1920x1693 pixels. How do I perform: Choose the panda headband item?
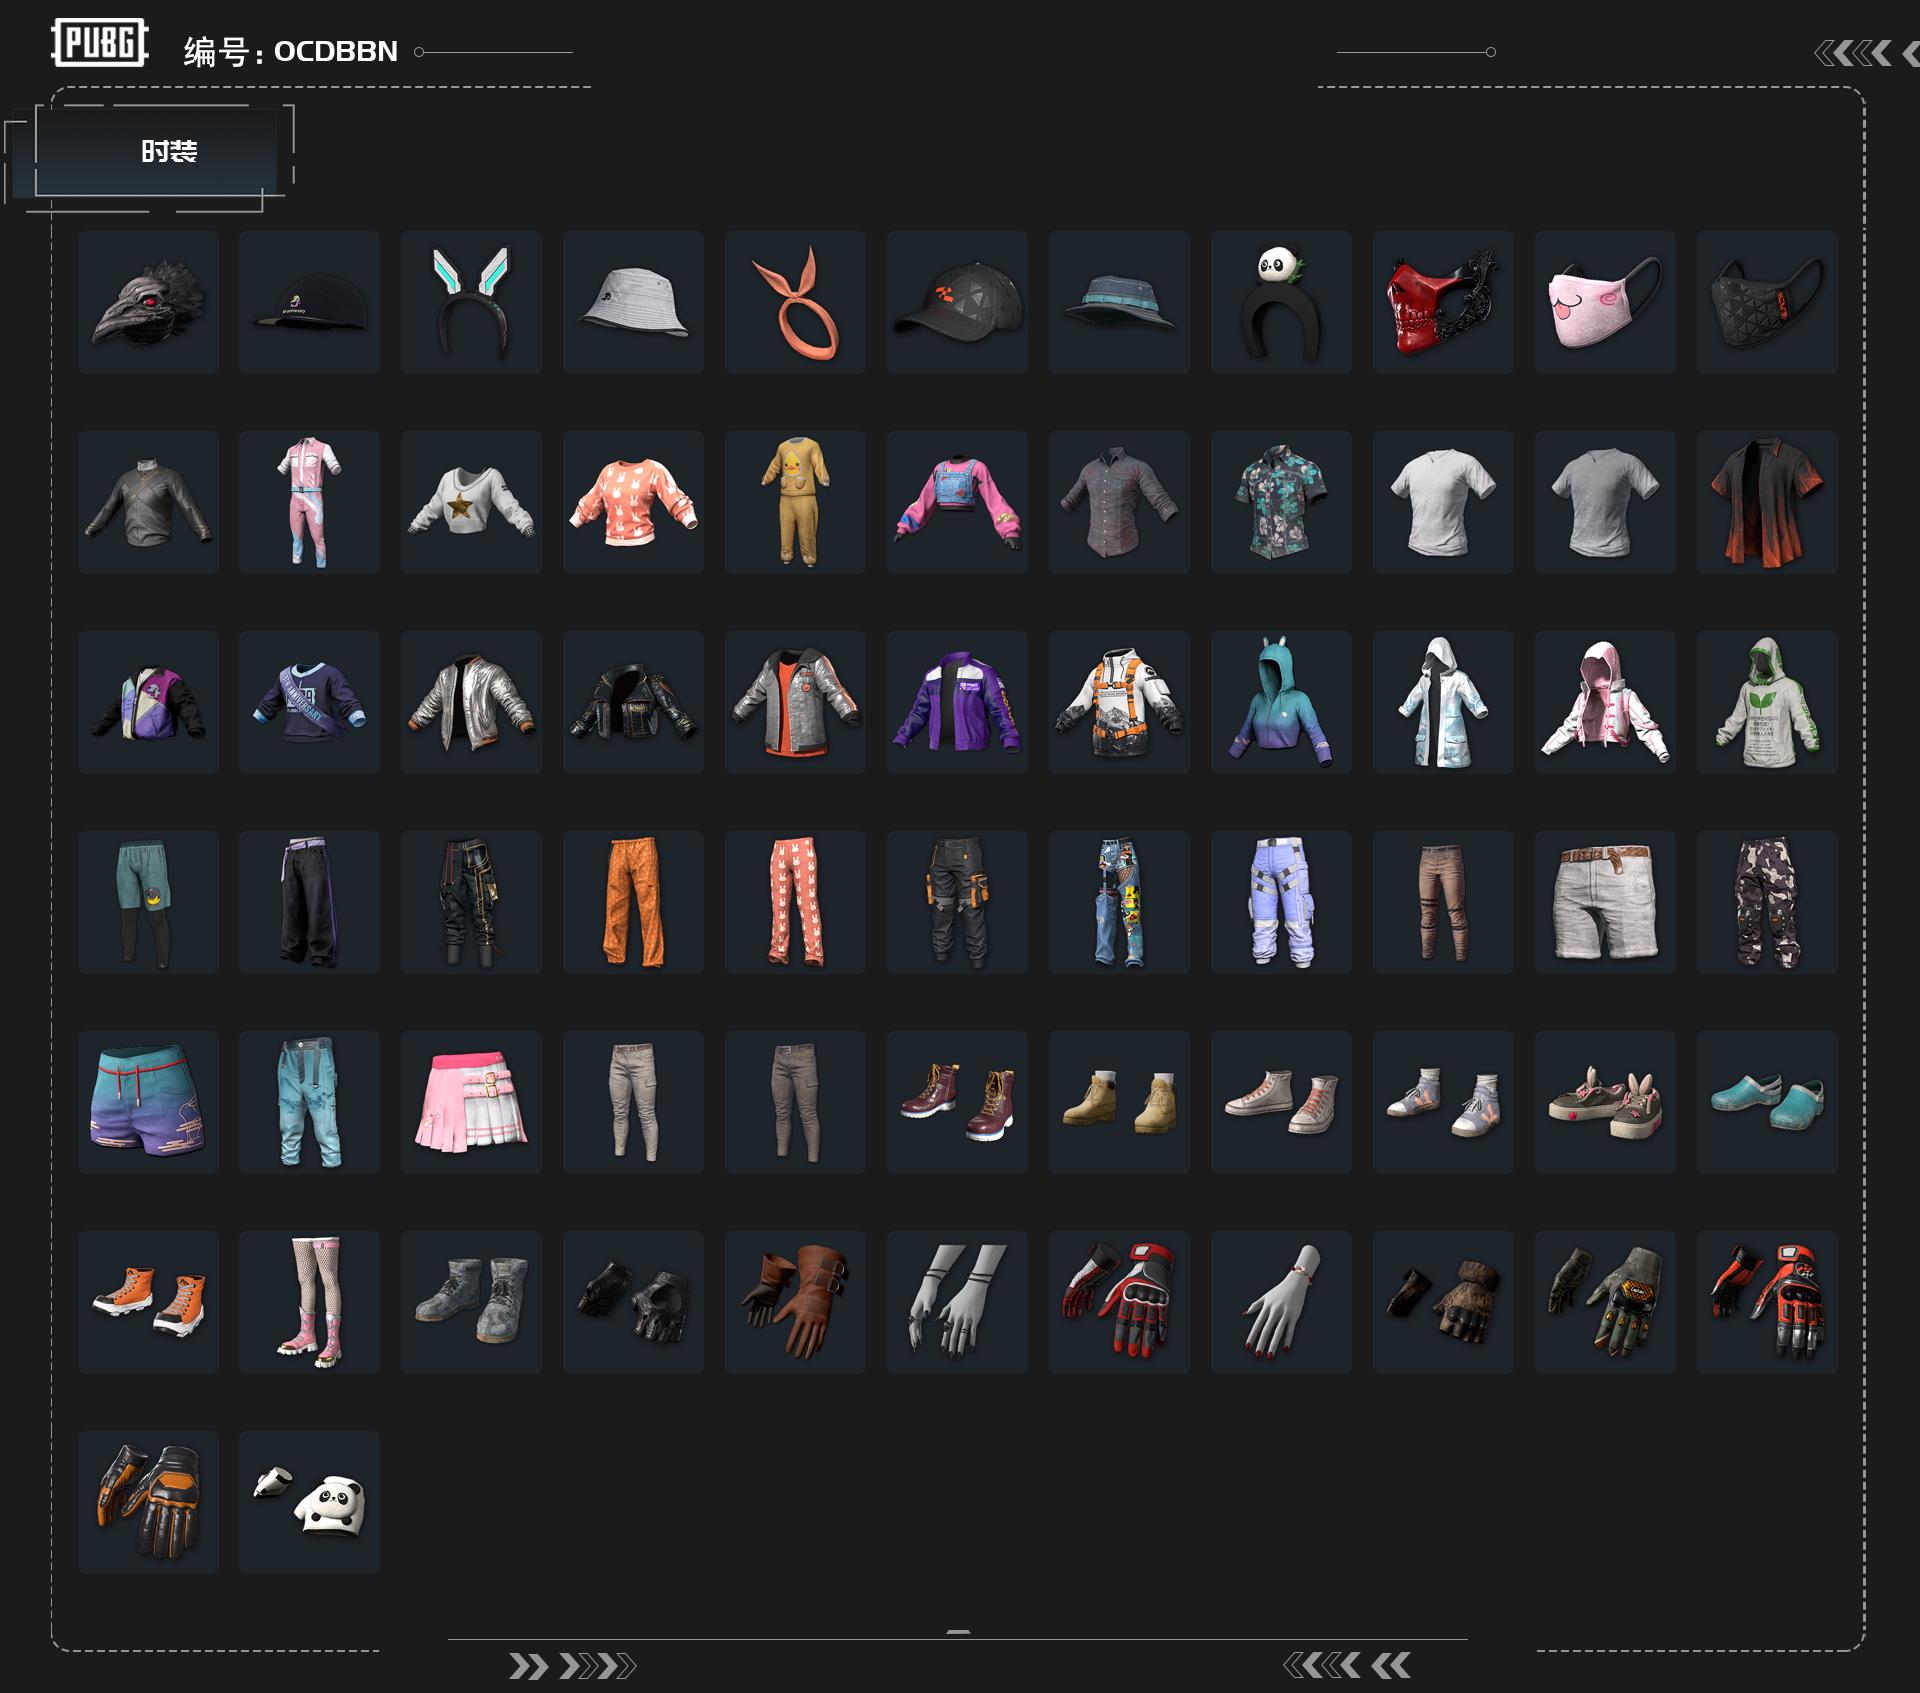1281,302
